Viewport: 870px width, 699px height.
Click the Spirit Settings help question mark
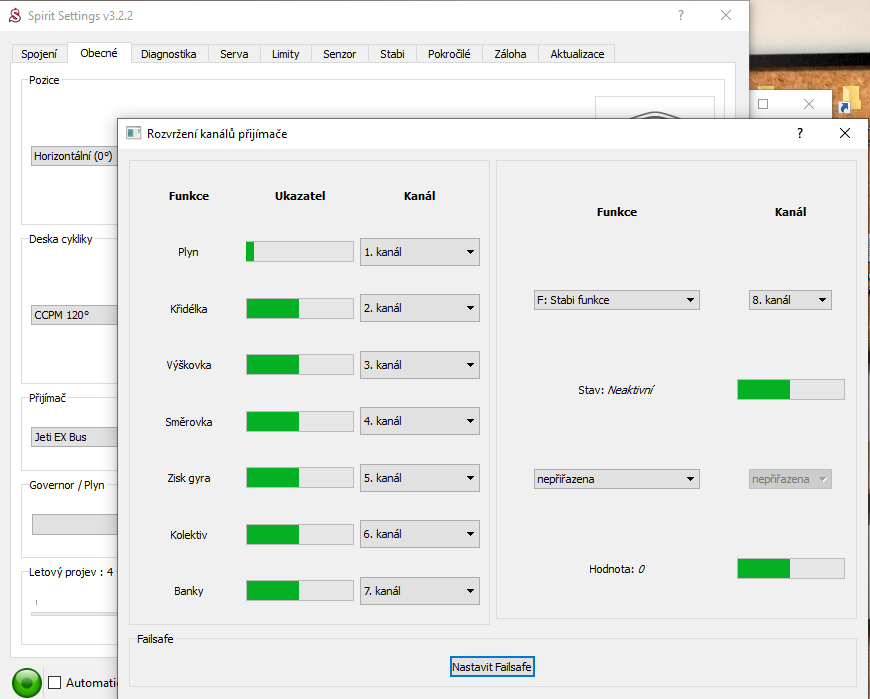681,16
